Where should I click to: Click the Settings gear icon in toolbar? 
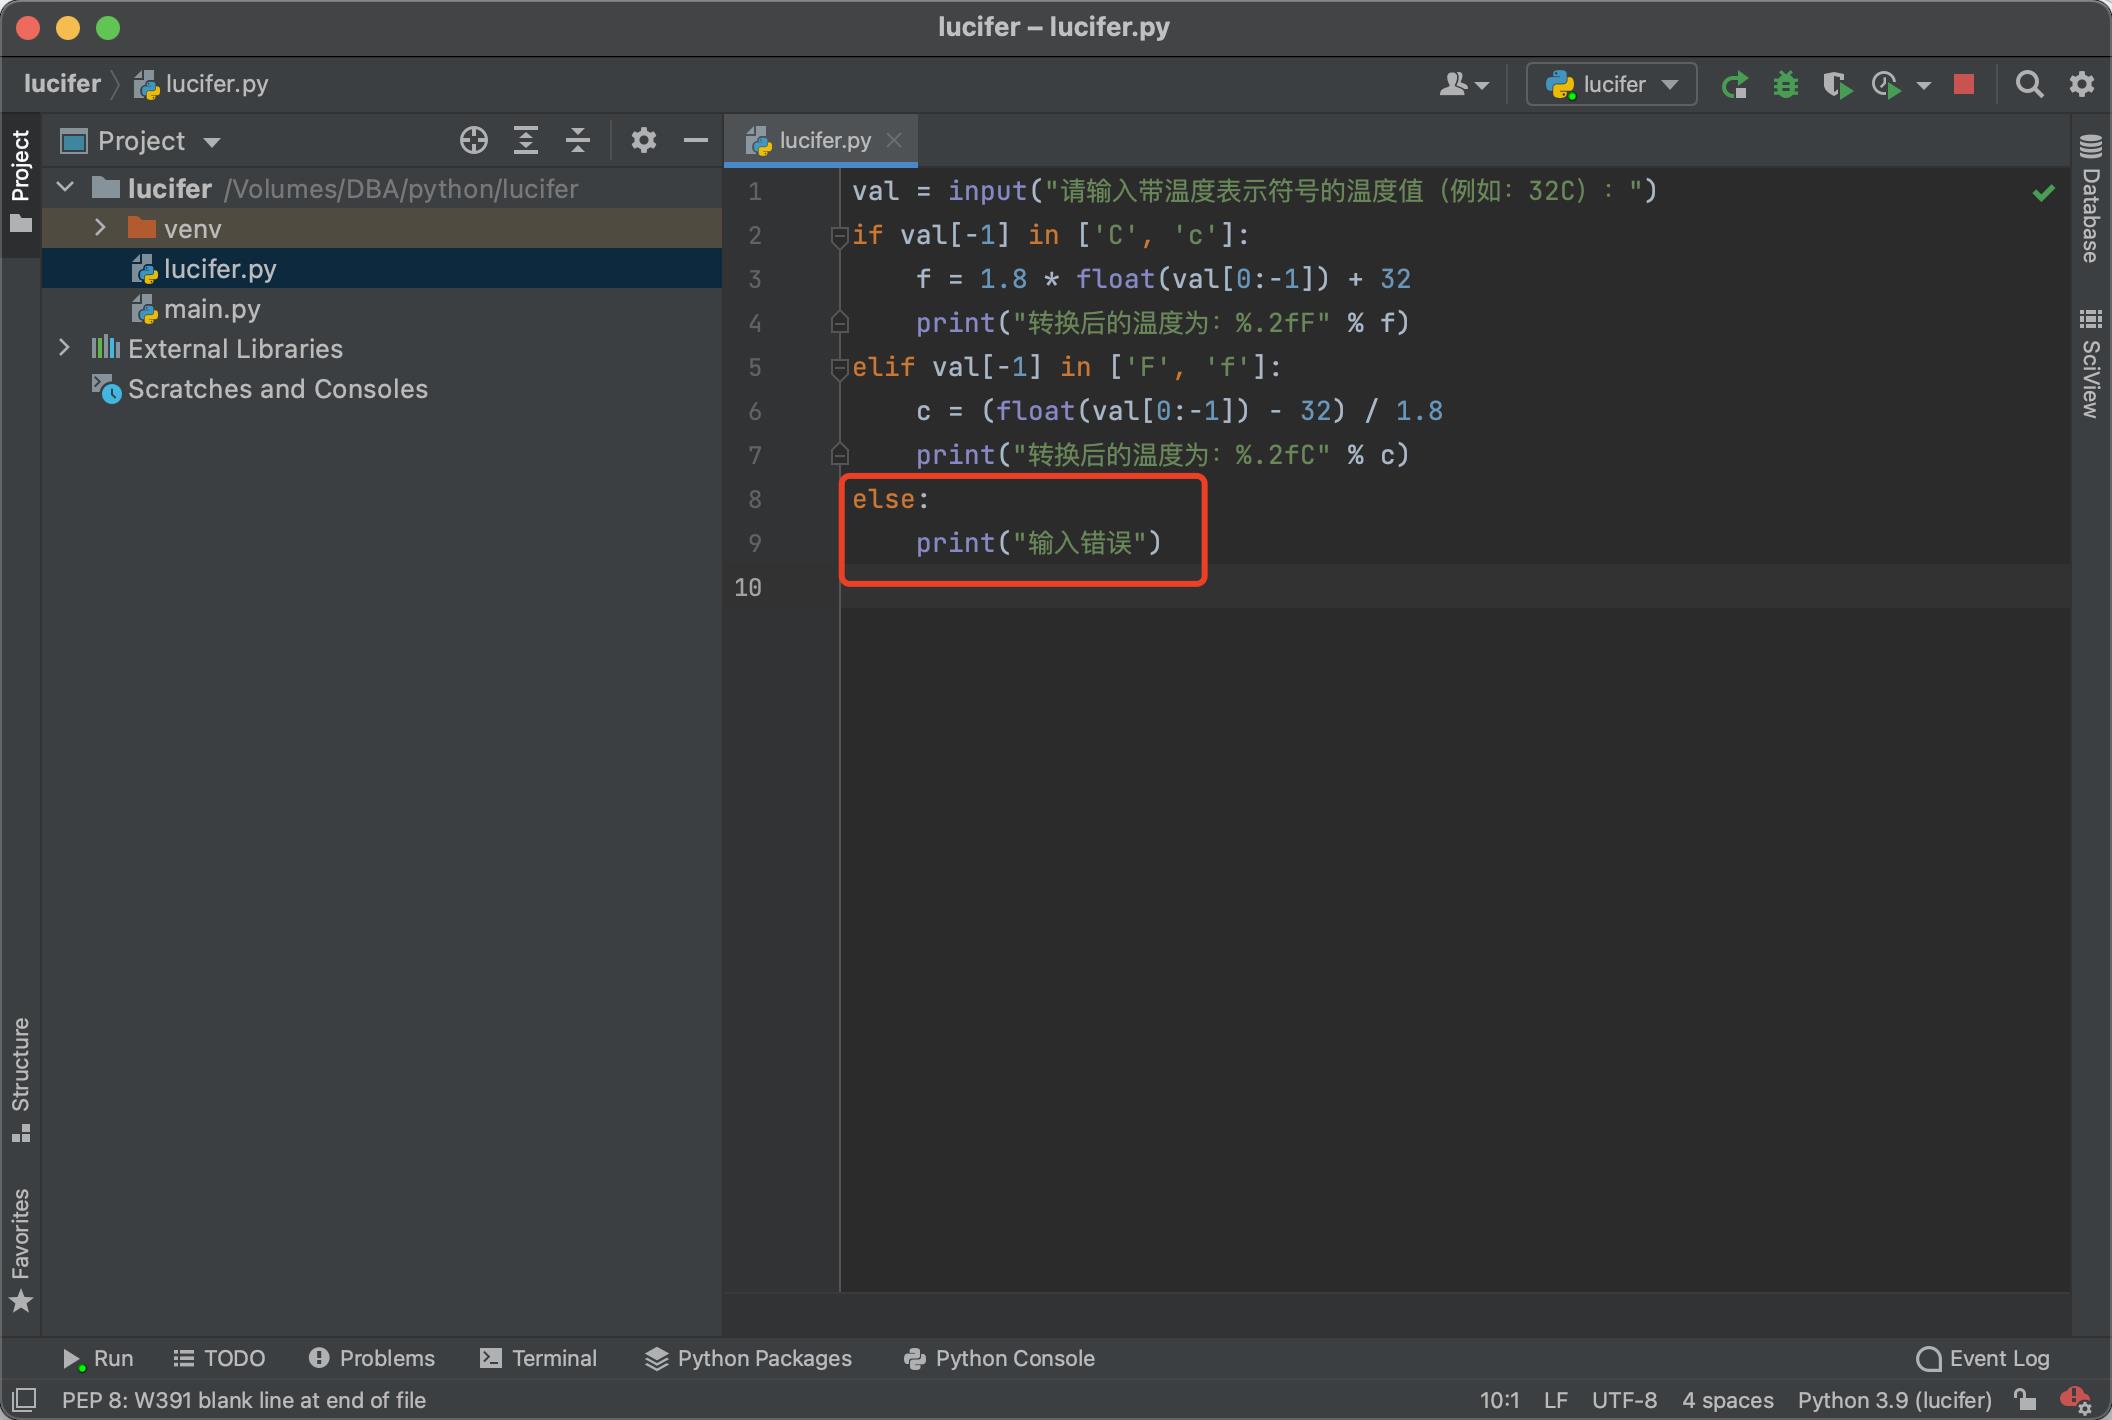(2080, 84)
